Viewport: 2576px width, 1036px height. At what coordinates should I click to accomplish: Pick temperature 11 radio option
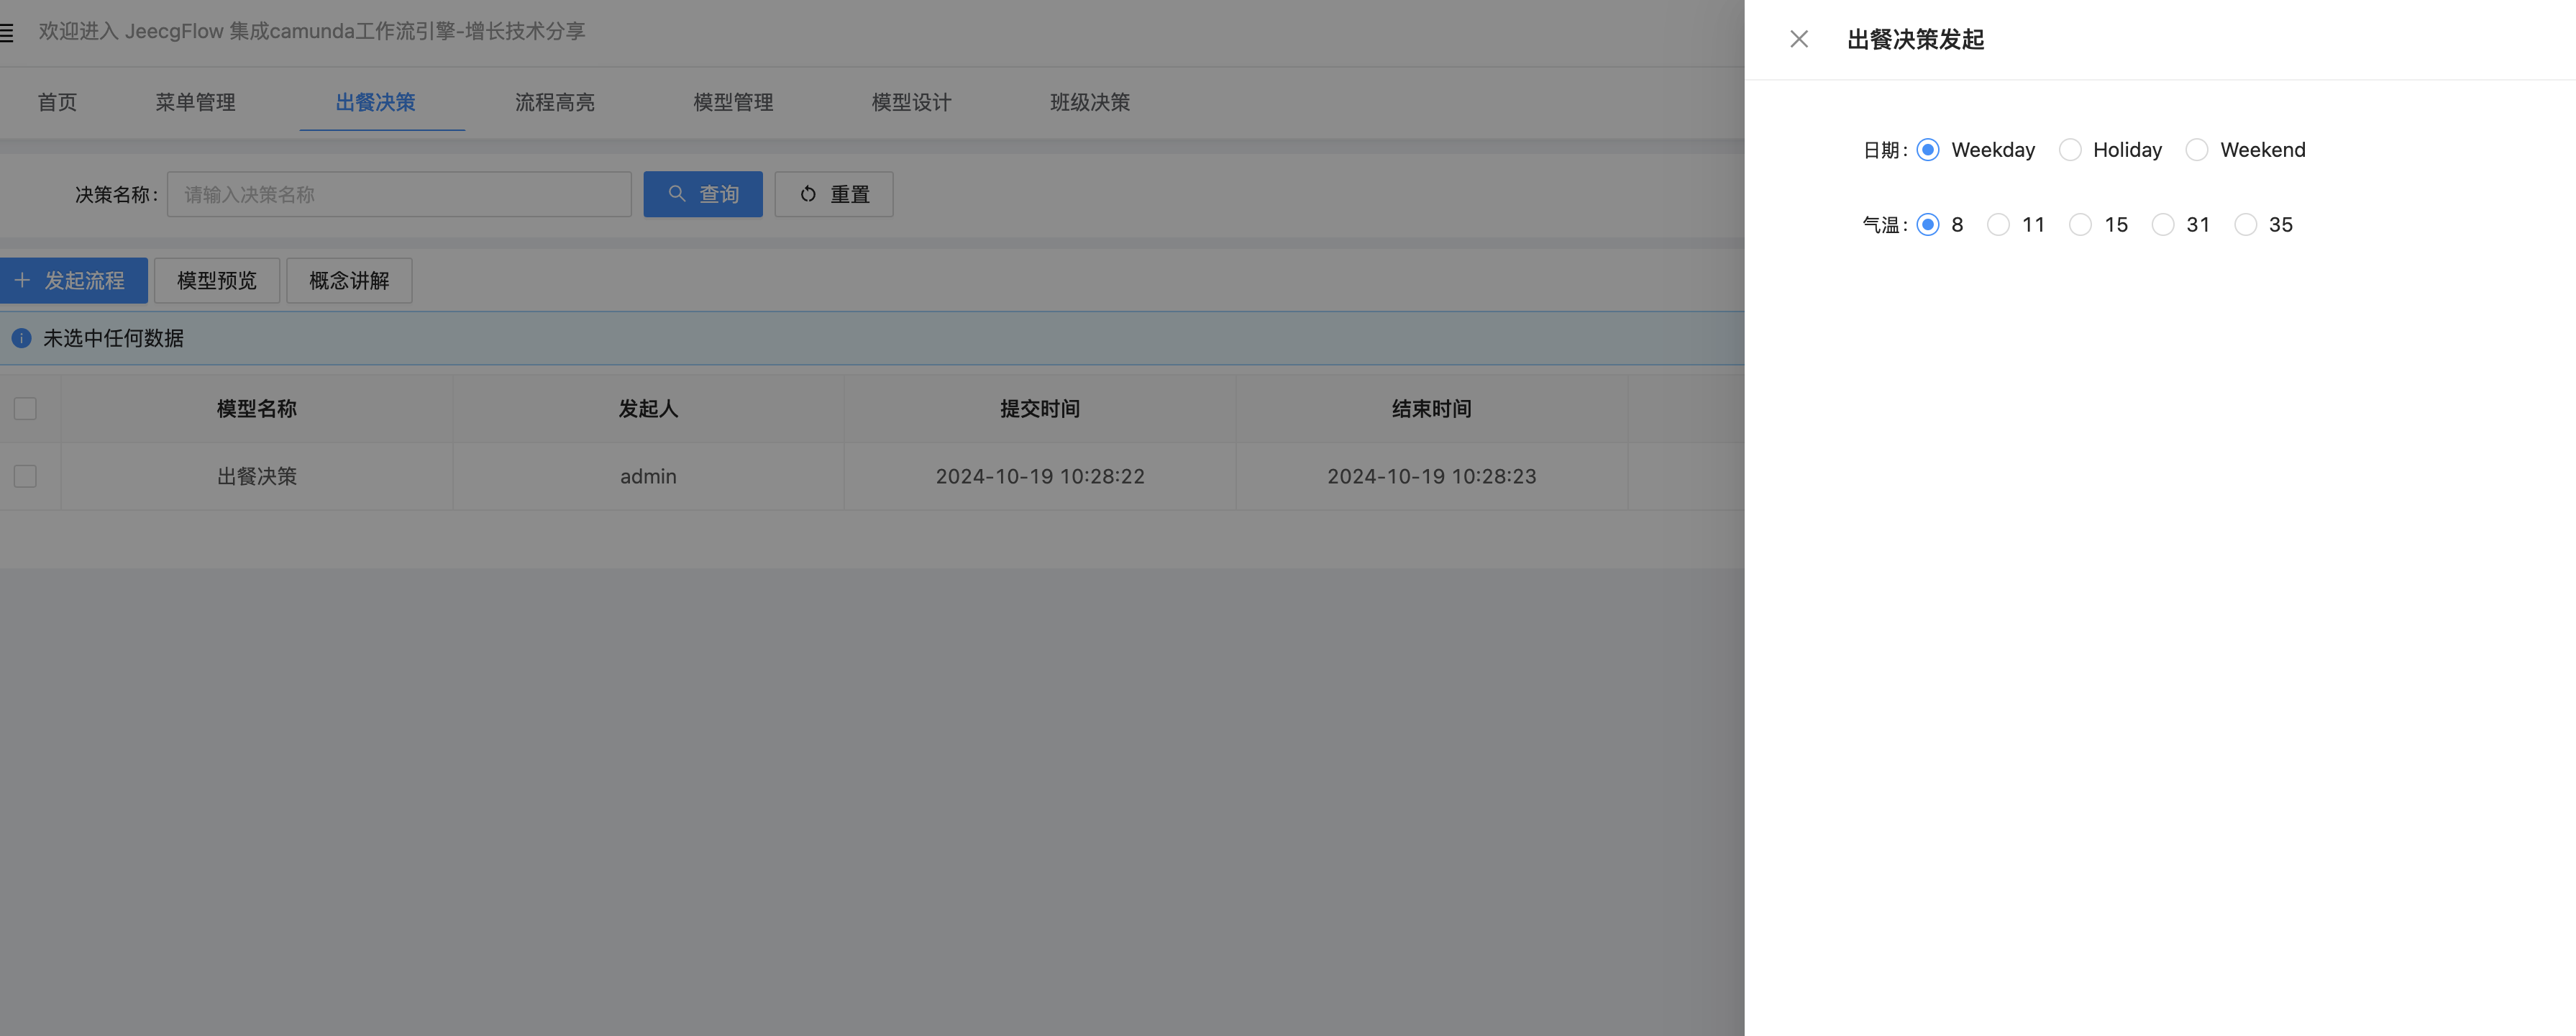(x=1998, y=225)
